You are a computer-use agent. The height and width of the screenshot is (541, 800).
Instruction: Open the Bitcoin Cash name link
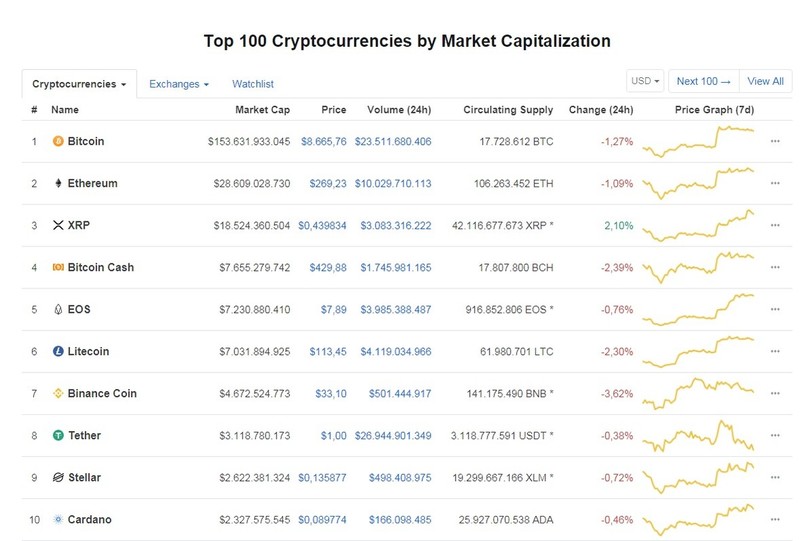pyautogui.click(x=101, y=267)
